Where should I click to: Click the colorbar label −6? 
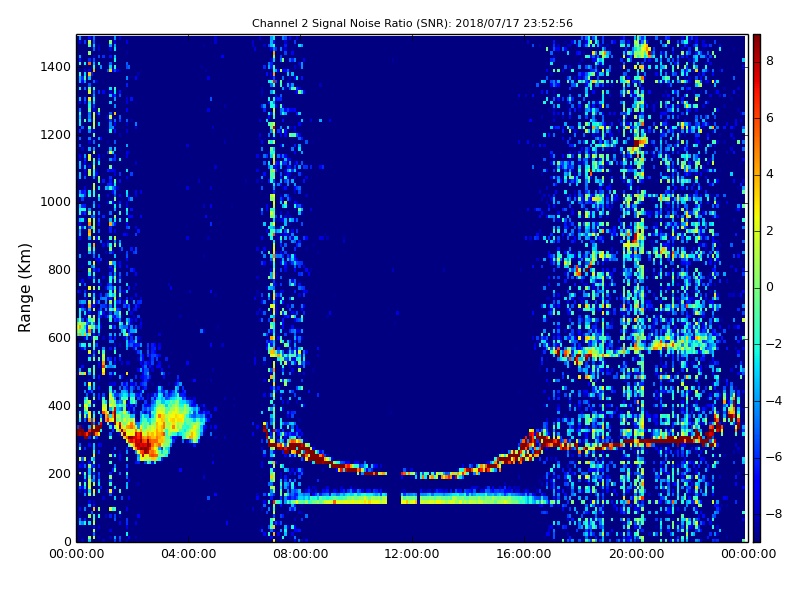point(774,457)
